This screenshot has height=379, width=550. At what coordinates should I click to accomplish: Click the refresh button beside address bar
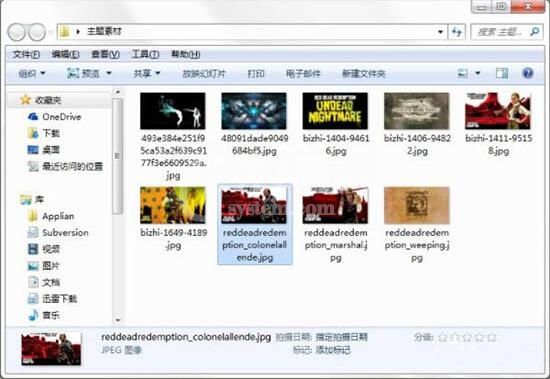coord(457,32)
